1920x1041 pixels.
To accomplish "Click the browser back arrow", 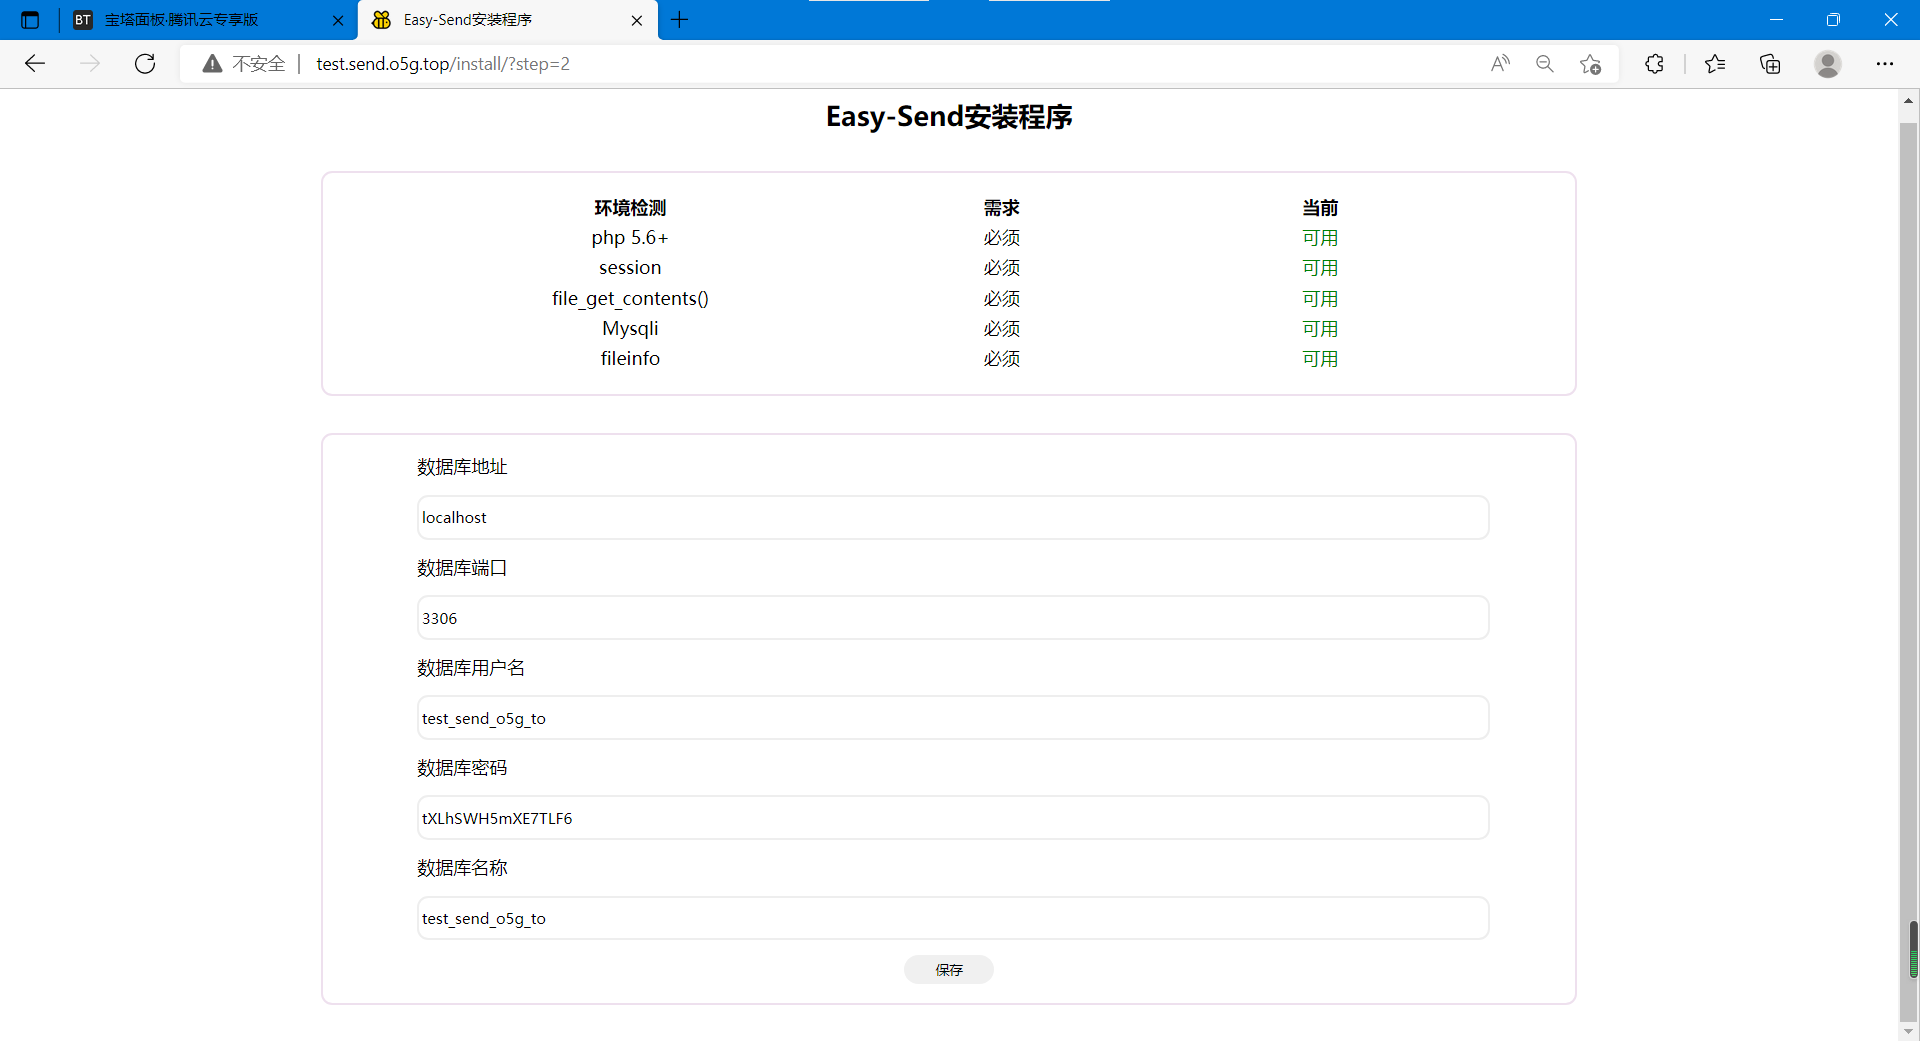I will pos(35,64).
